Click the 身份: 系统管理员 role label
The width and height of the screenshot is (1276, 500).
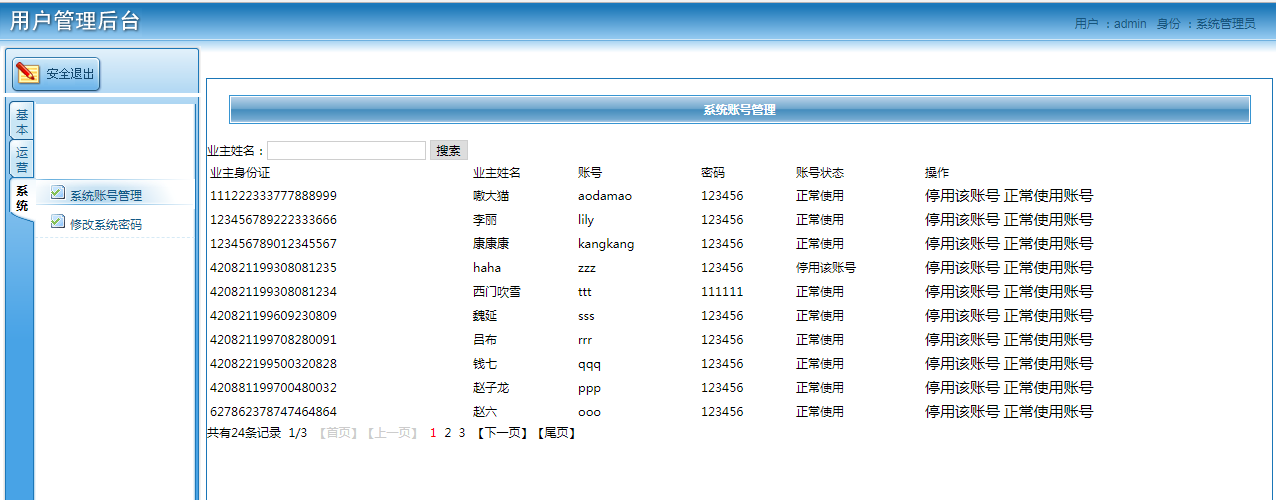tap(1206, 23)
